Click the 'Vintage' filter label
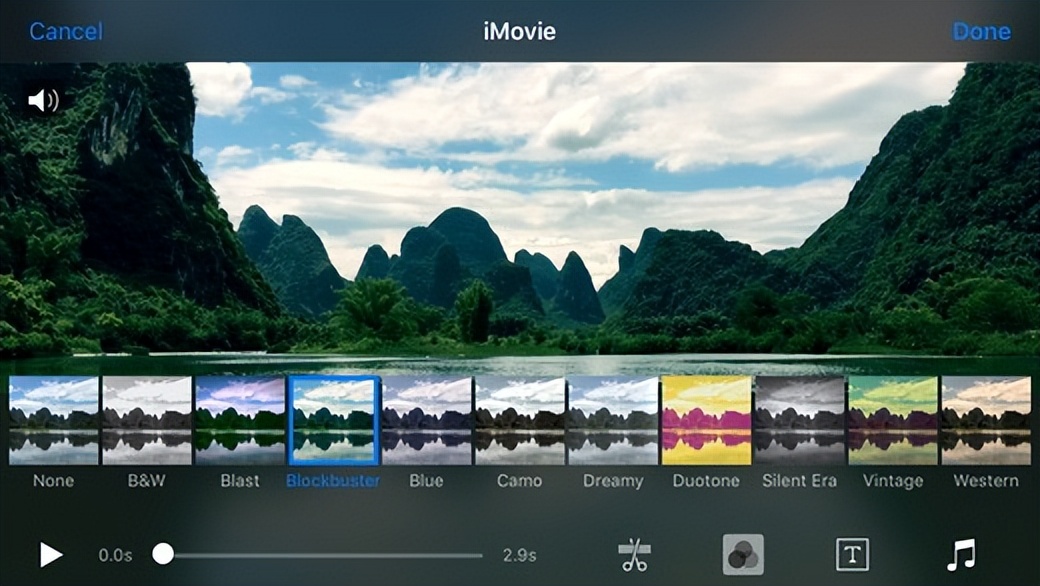Image resolution: width=1040 pixels, height=586 pixels. (893, 481)
